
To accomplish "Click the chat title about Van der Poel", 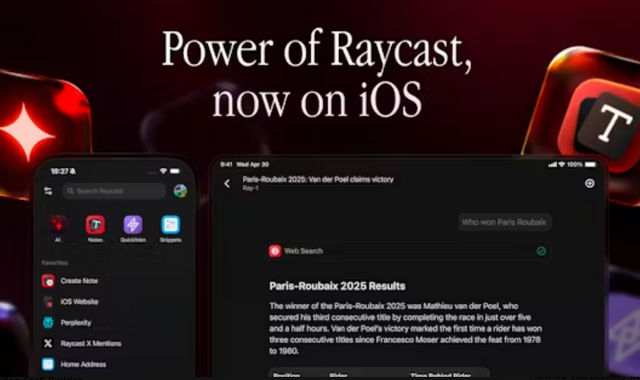I will click(x=318, y=179).
